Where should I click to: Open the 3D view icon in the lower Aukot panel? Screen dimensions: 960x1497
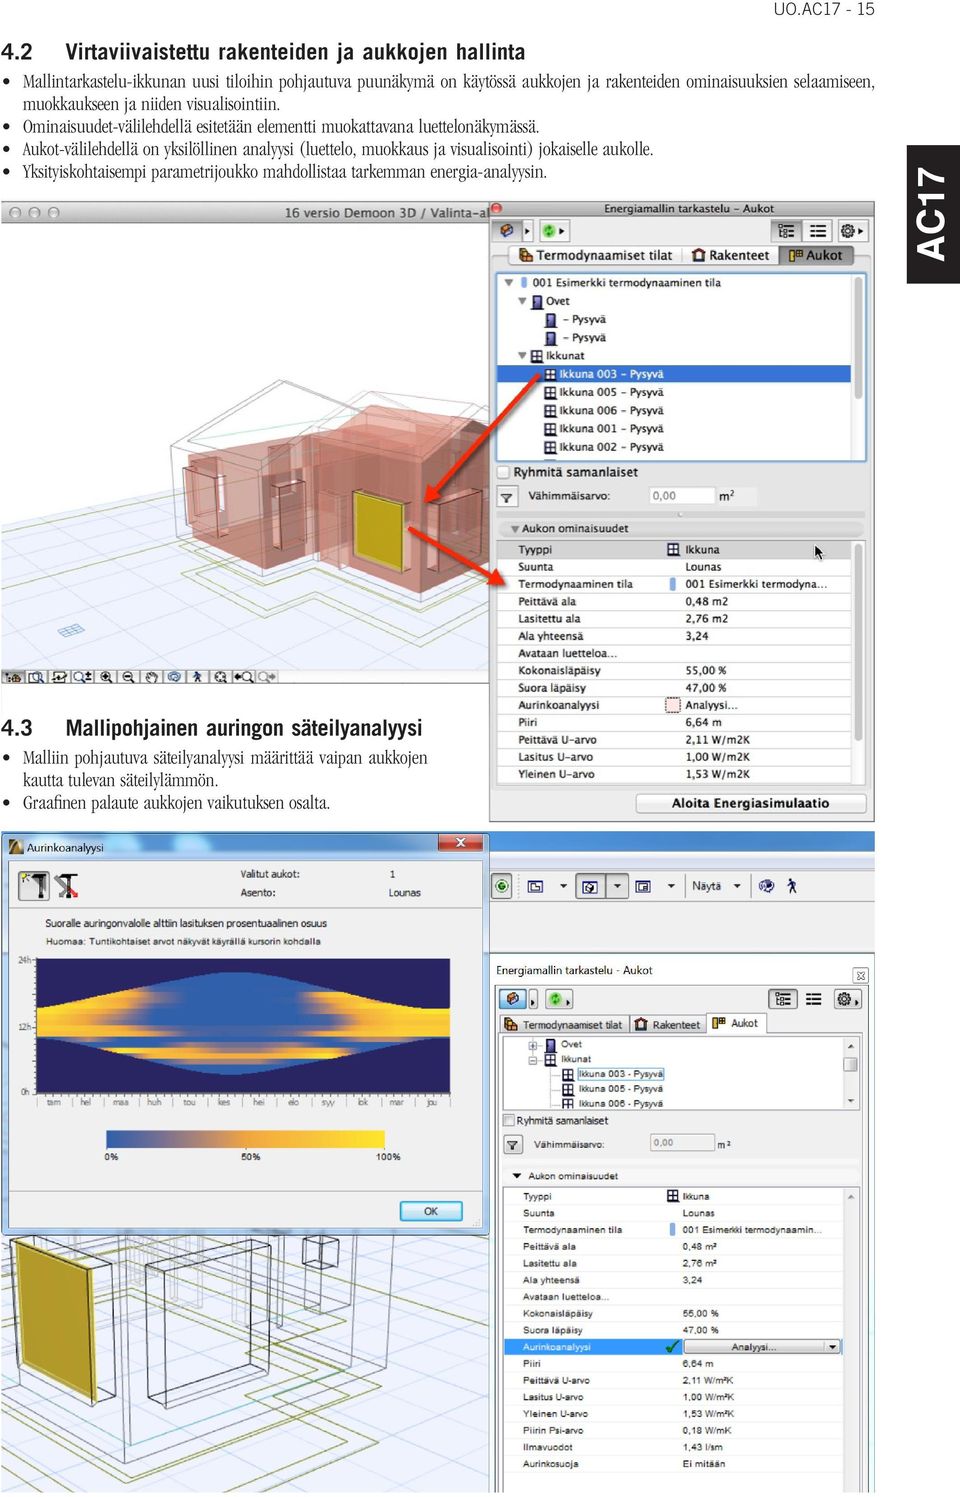click(x=513, y=999)
